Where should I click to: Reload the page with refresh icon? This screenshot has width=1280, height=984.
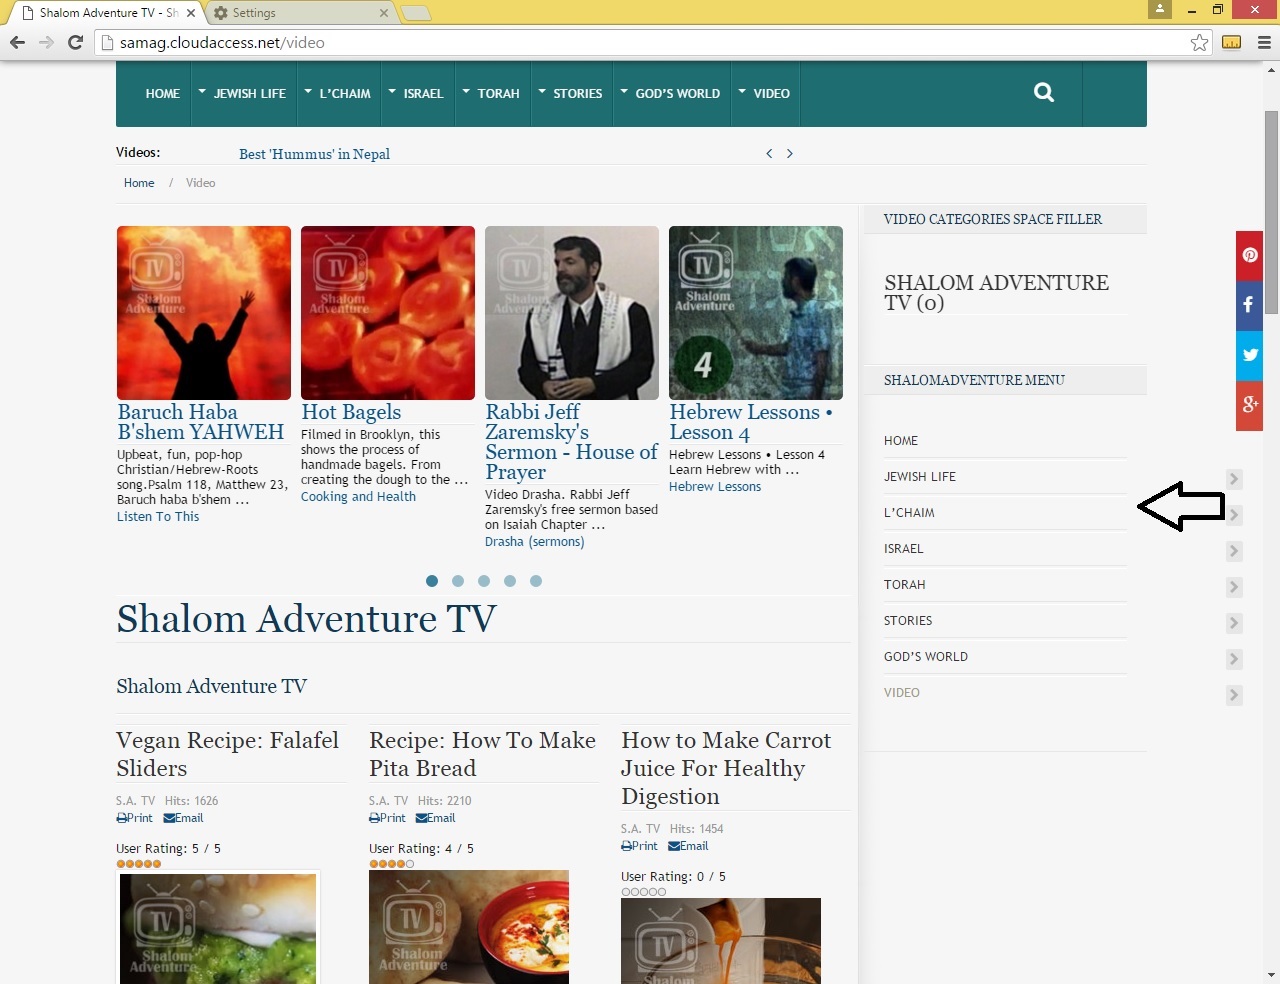coord(75,42)
